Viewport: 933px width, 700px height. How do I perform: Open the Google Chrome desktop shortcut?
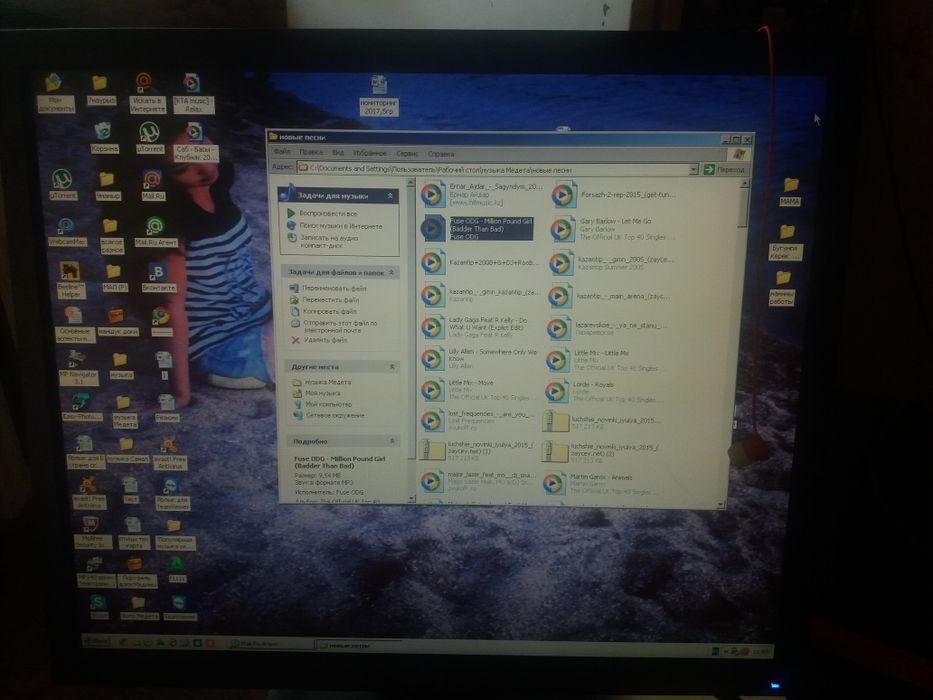[161, 320]
